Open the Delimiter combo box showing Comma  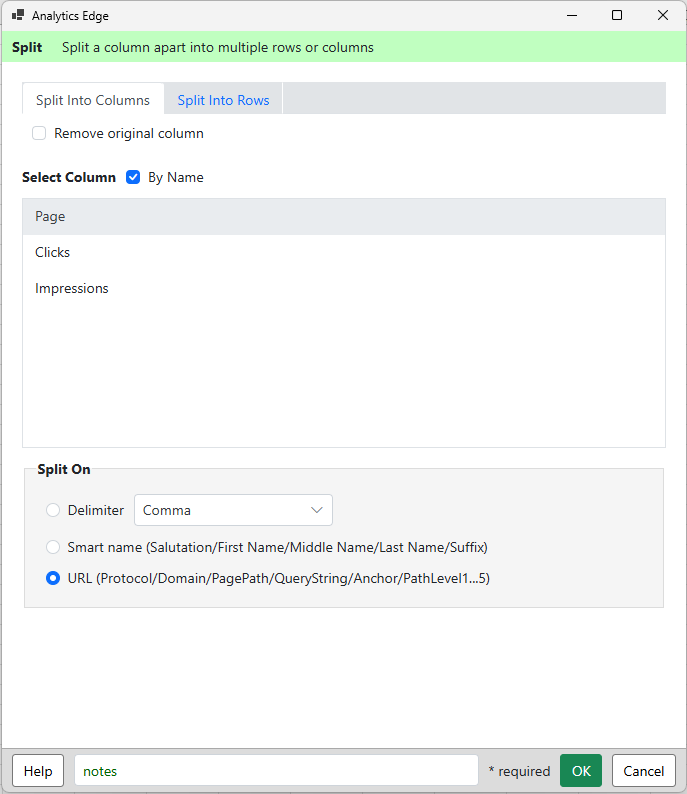point(233,510)
